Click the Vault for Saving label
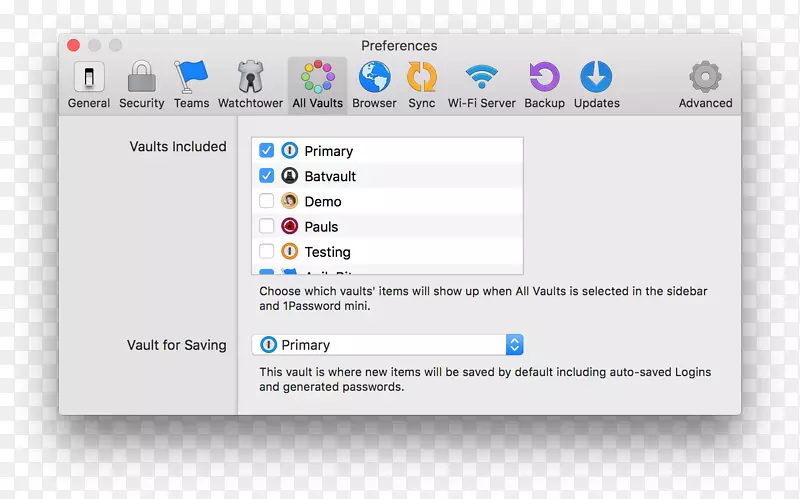800x499 pixels. pos(177,345)
